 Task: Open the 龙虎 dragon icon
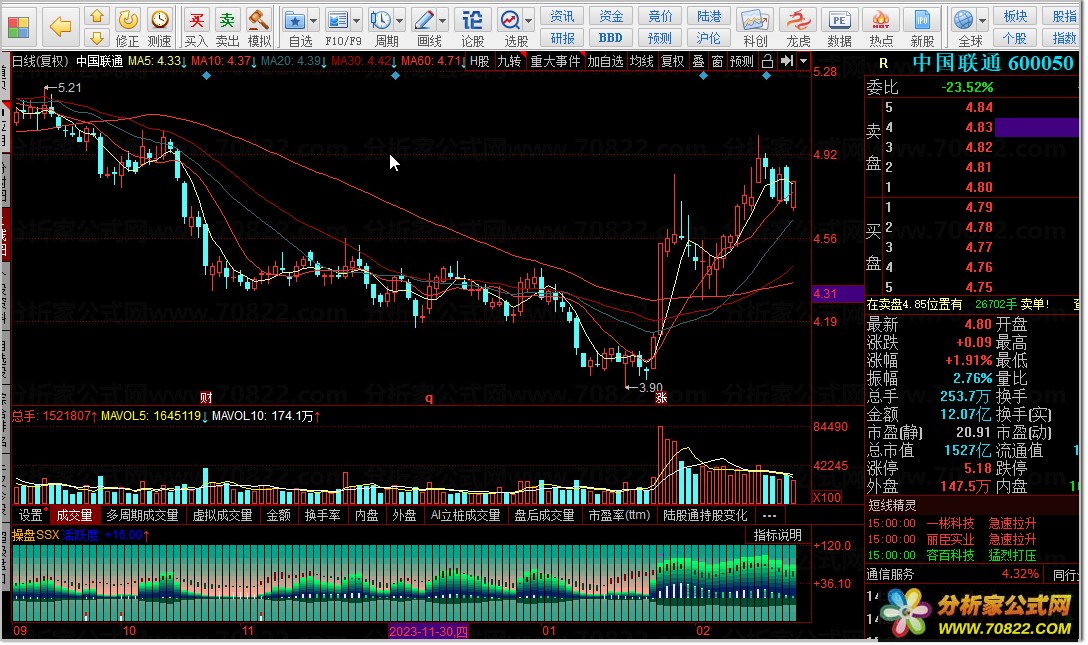799,20
